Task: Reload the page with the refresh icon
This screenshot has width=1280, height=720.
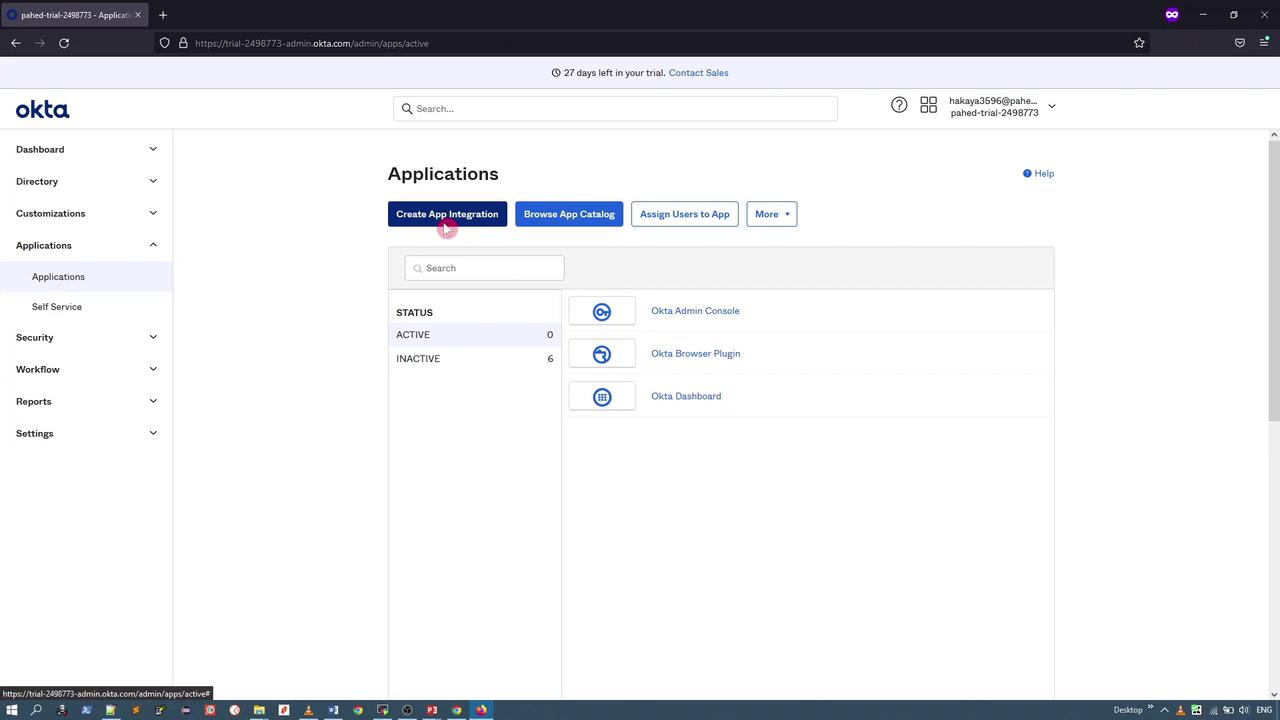Action: [x=64, y=43]
